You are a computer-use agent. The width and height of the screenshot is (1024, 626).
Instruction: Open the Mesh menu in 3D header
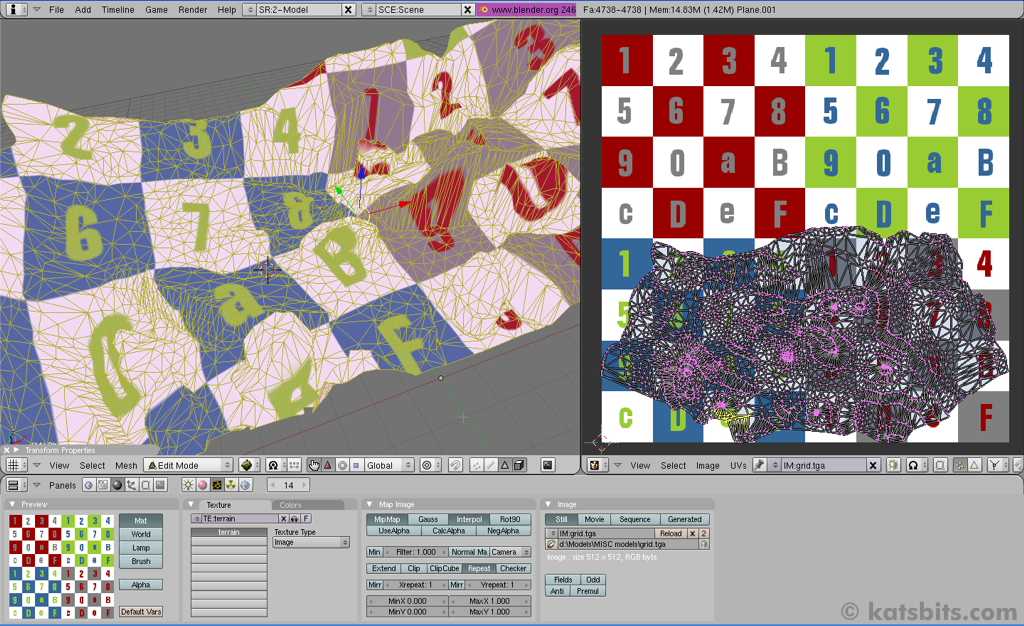click(126, 465)
